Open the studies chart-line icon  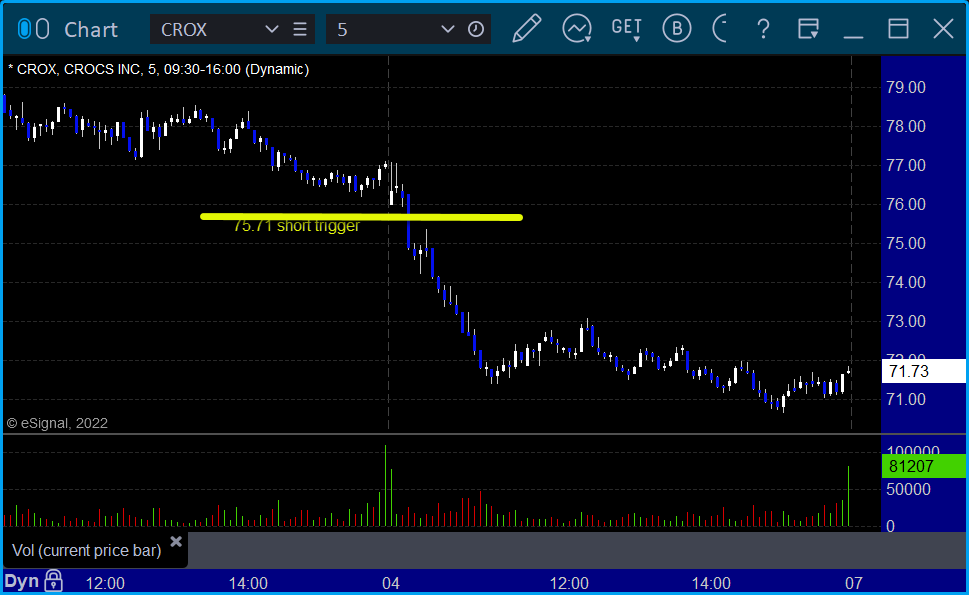point(577,29)
